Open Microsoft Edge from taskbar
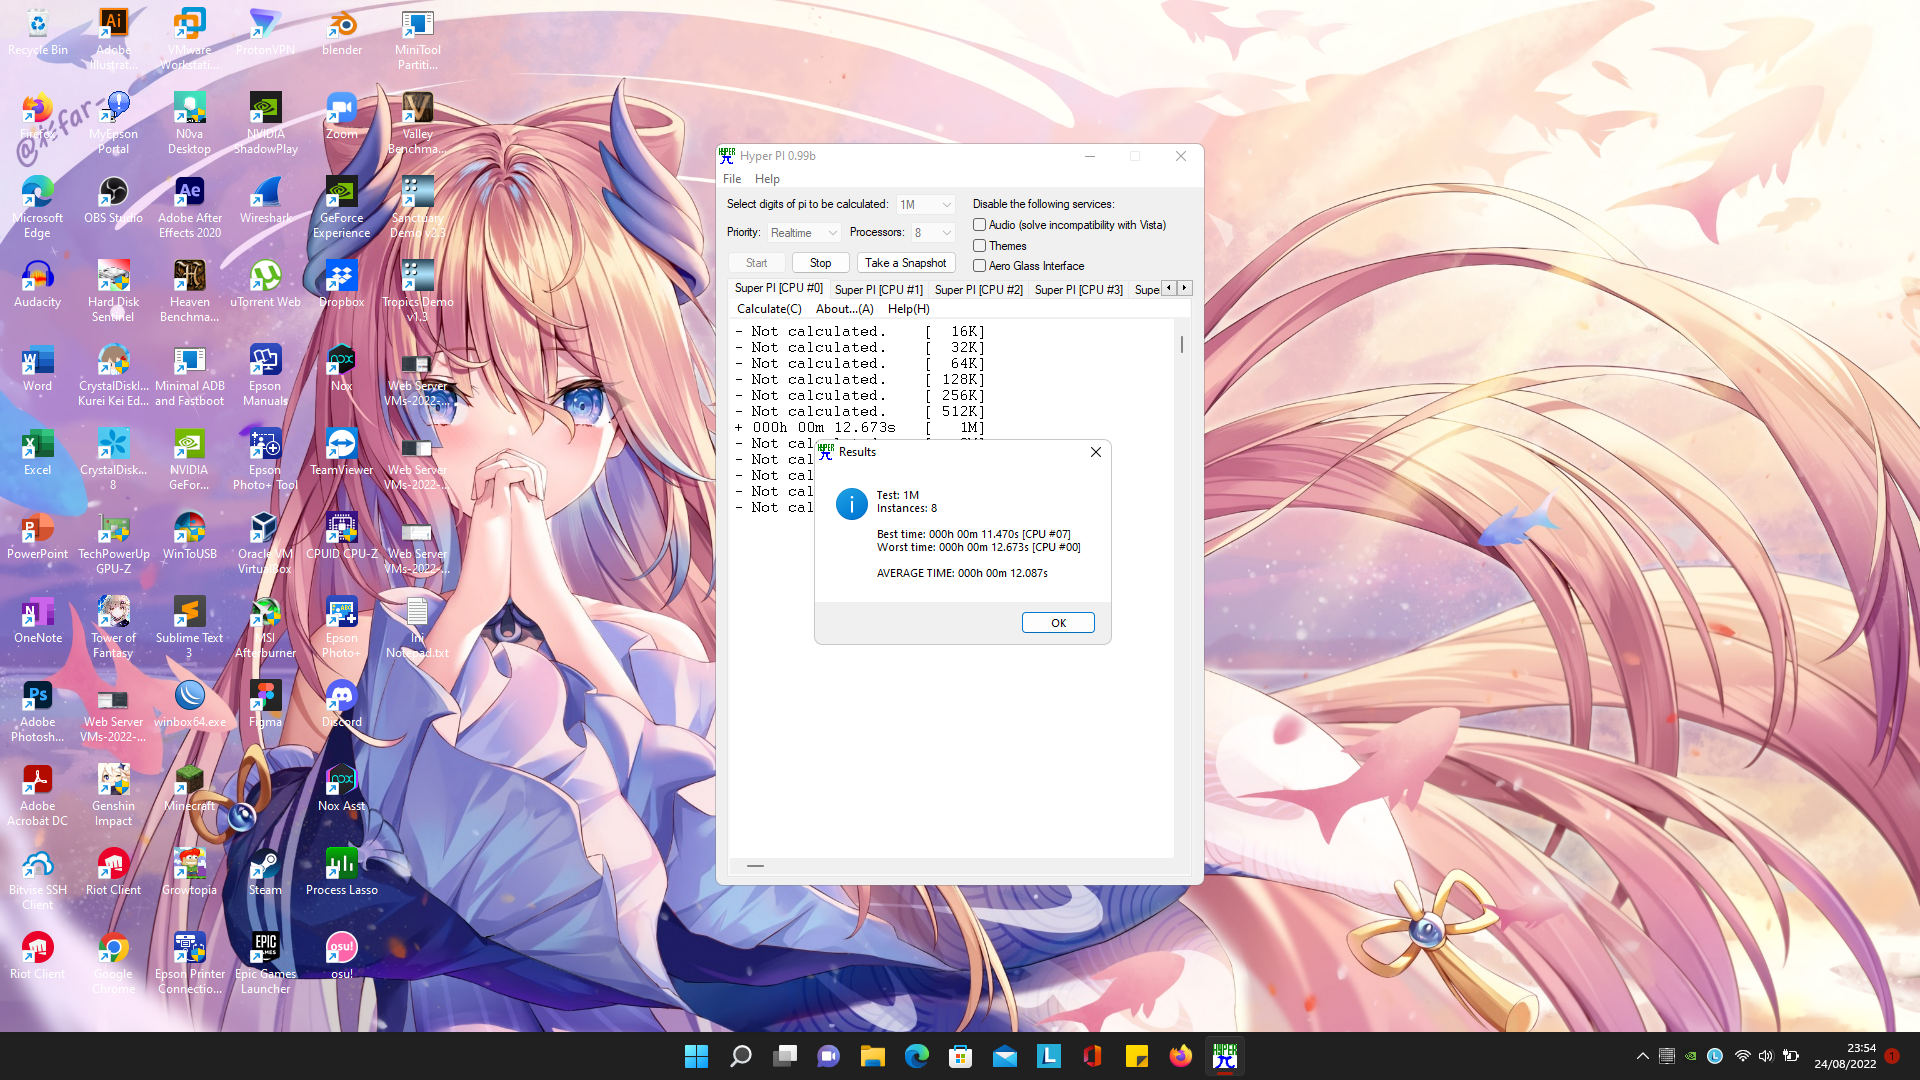The image size is (1920, 1080). tap(917, 1056)
